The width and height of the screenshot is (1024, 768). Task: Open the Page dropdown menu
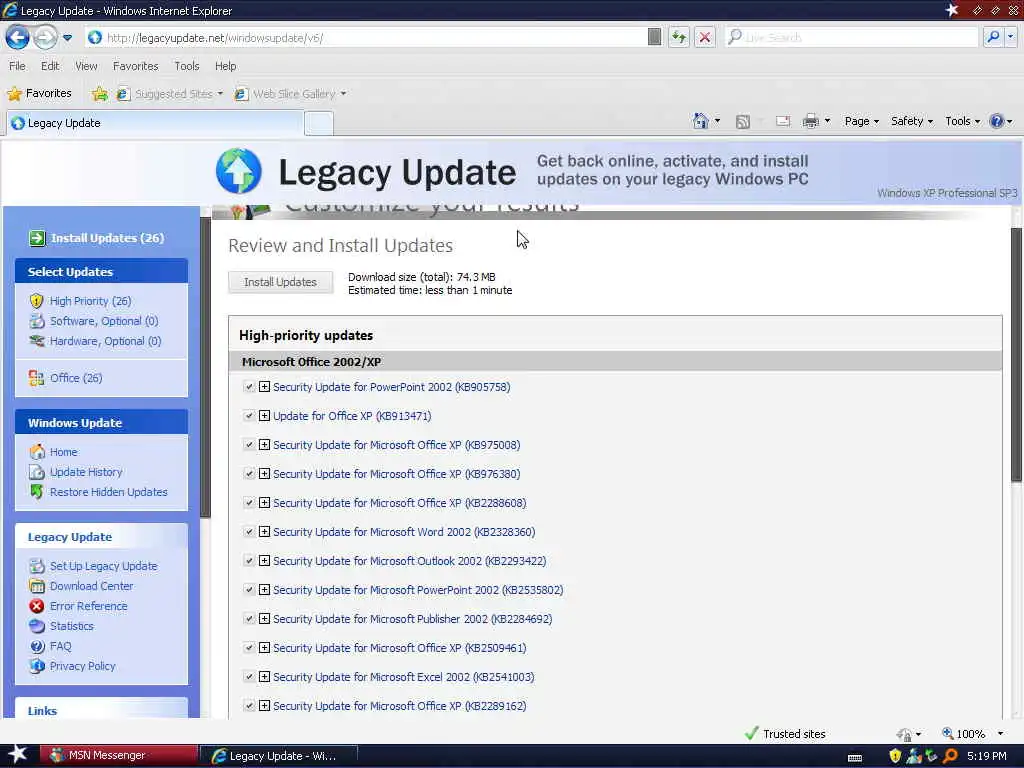click(861, 121)
